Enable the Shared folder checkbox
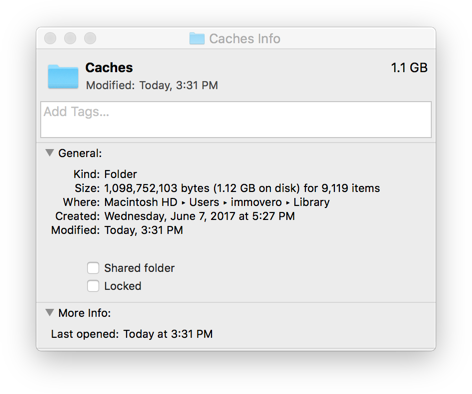 pyautogui.click(x=93, y=268)
